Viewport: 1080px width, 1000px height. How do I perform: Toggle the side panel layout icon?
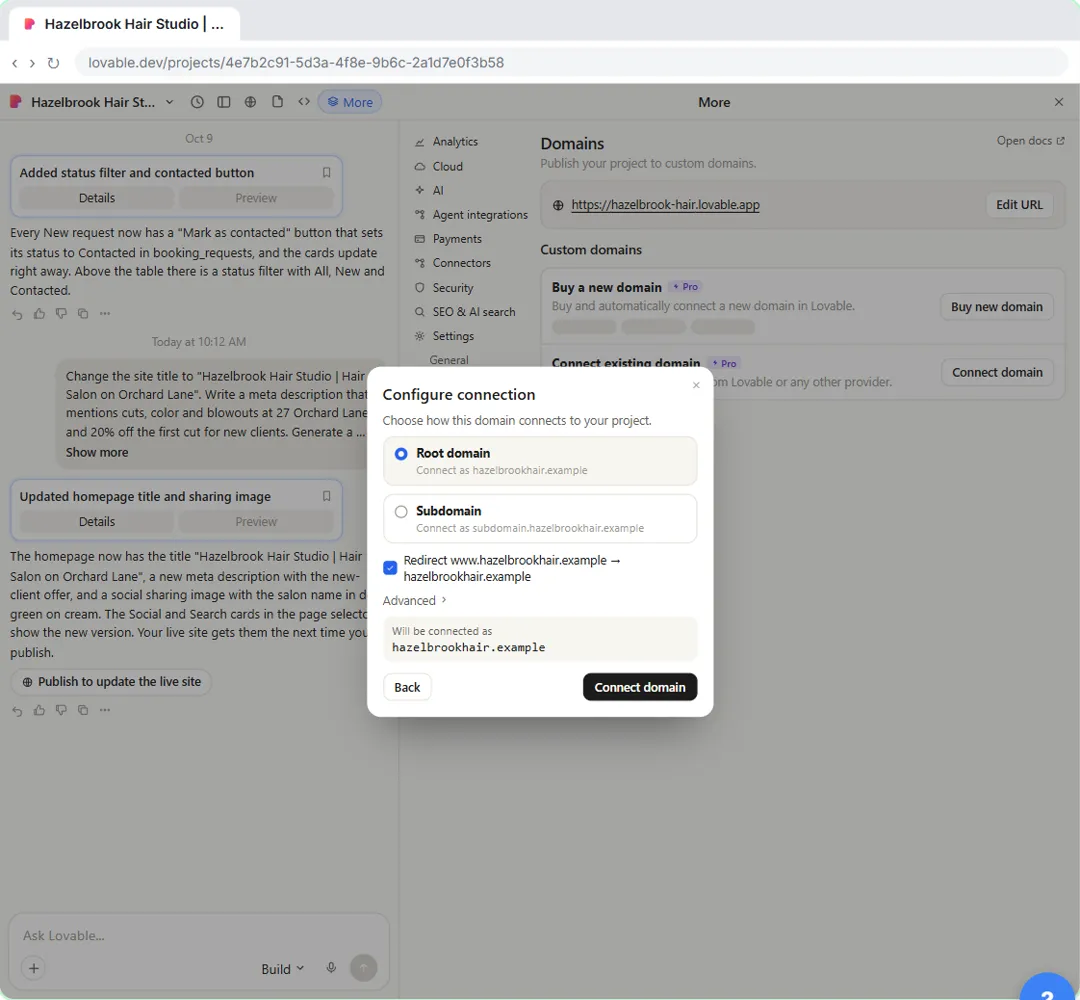(x=224, y=102)
